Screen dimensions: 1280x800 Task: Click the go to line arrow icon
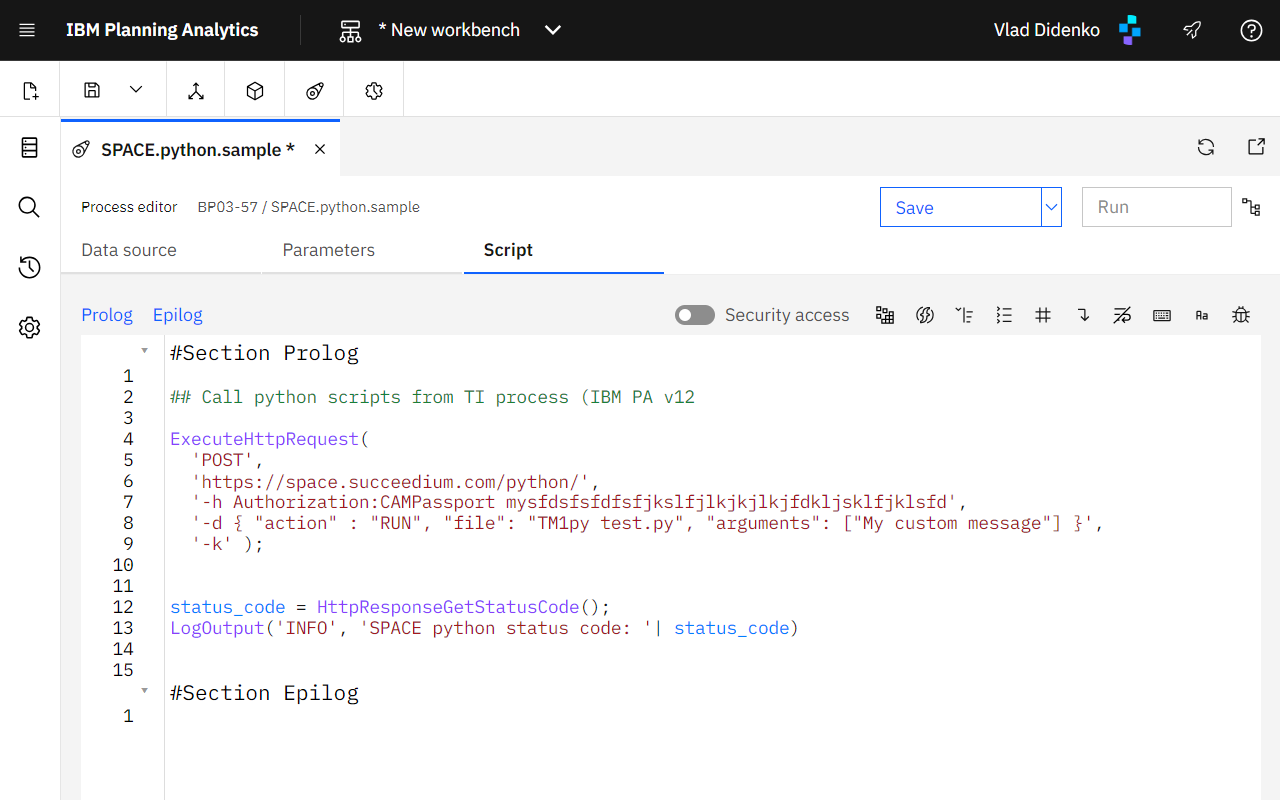coord(1083,315)
